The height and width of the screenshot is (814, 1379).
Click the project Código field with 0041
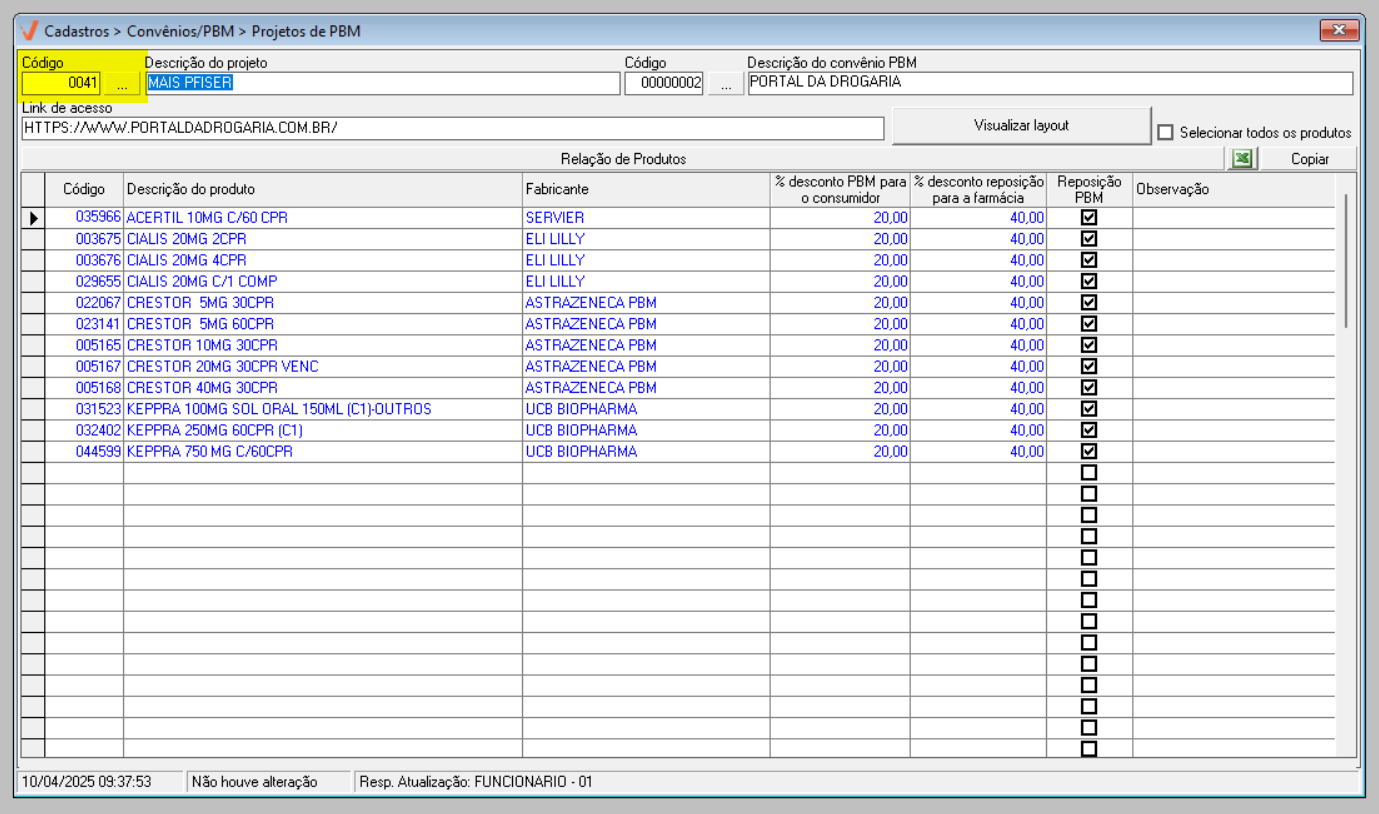coord(62,84)
